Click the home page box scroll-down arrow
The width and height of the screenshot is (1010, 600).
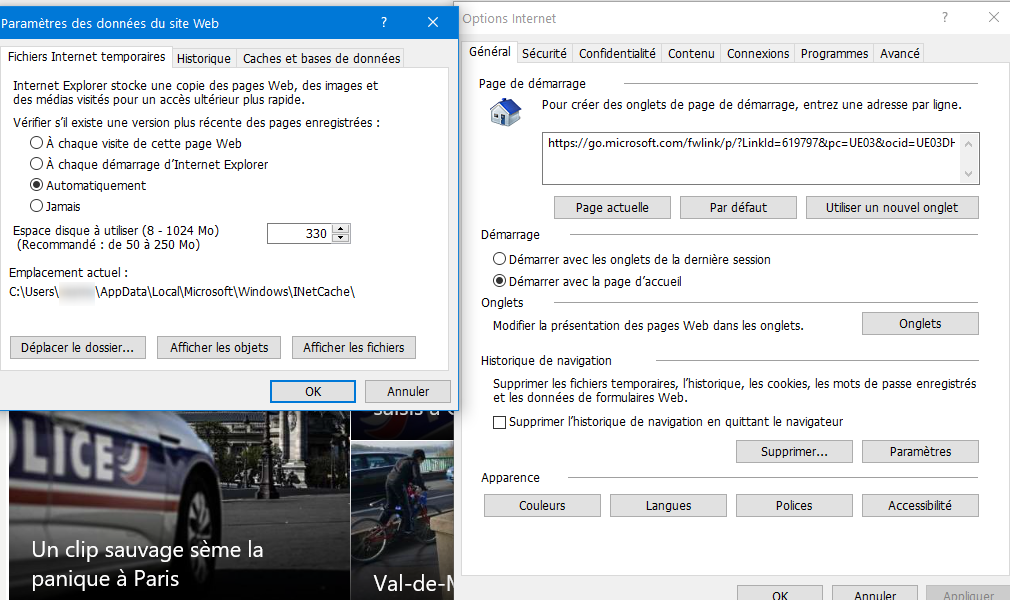click(968, 174)
